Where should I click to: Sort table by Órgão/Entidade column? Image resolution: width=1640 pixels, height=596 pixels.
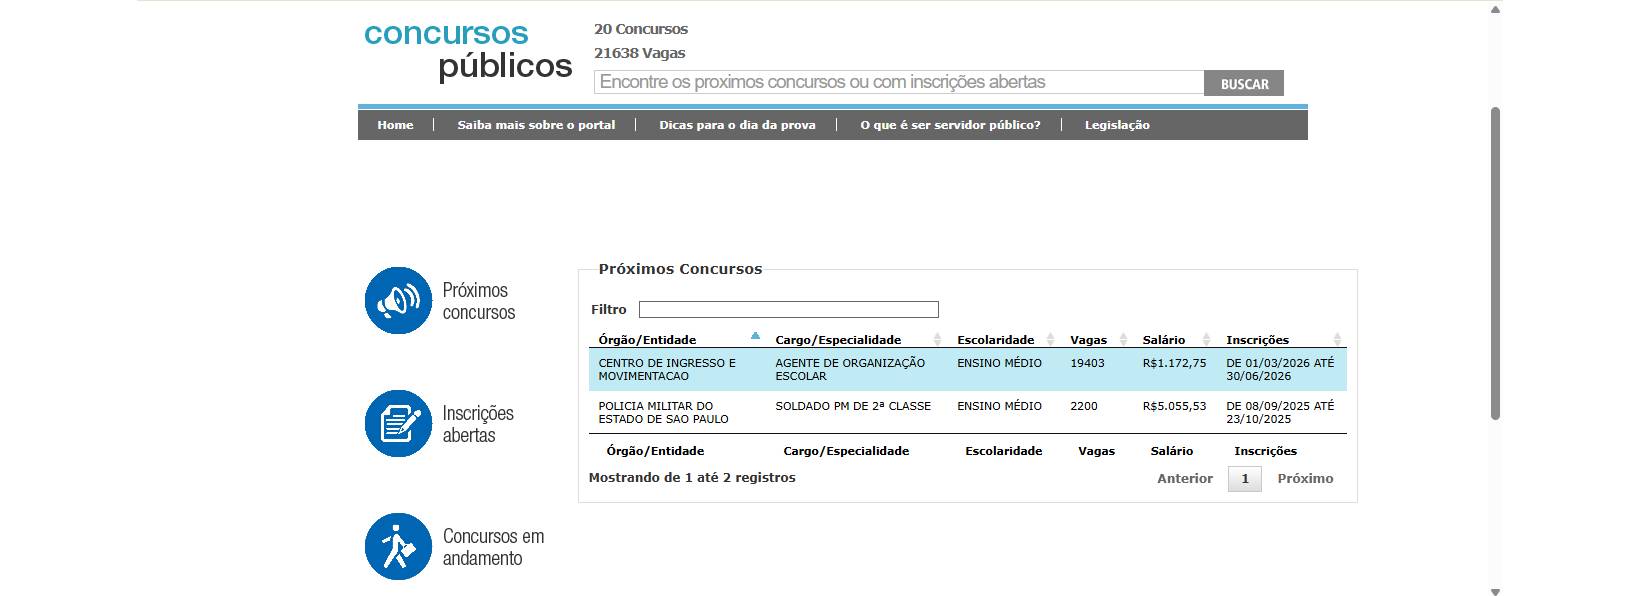647,340
